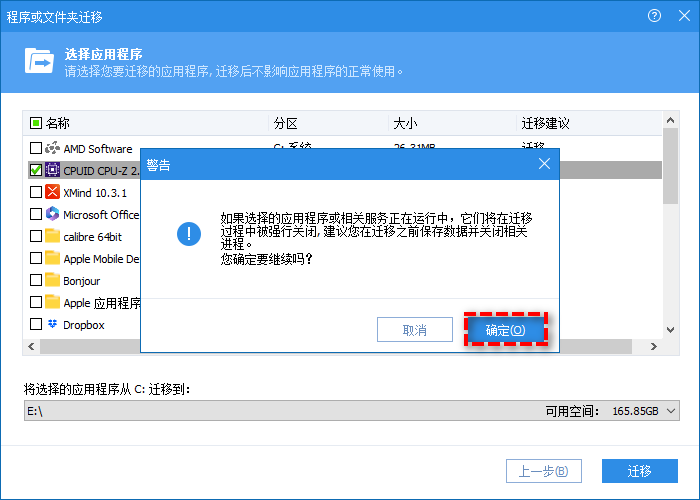This screenshot has width=700, height=500.
Task: Click the AMD Software app icon
Action: (52, 148)
